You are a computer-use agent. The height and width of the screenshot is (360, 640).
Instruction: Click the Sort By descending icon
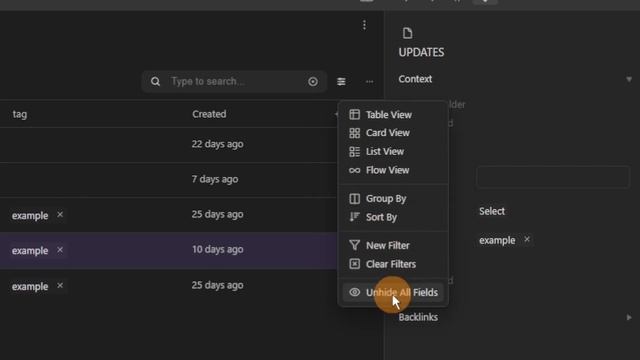[x=354, y=217]
